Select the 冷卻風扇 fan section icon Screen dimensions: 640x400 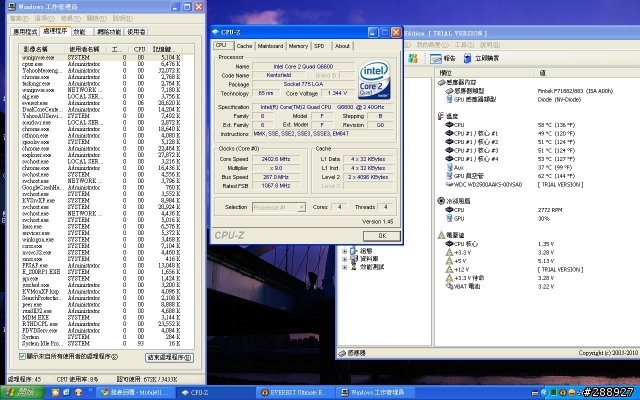click(x=441, y=201)
